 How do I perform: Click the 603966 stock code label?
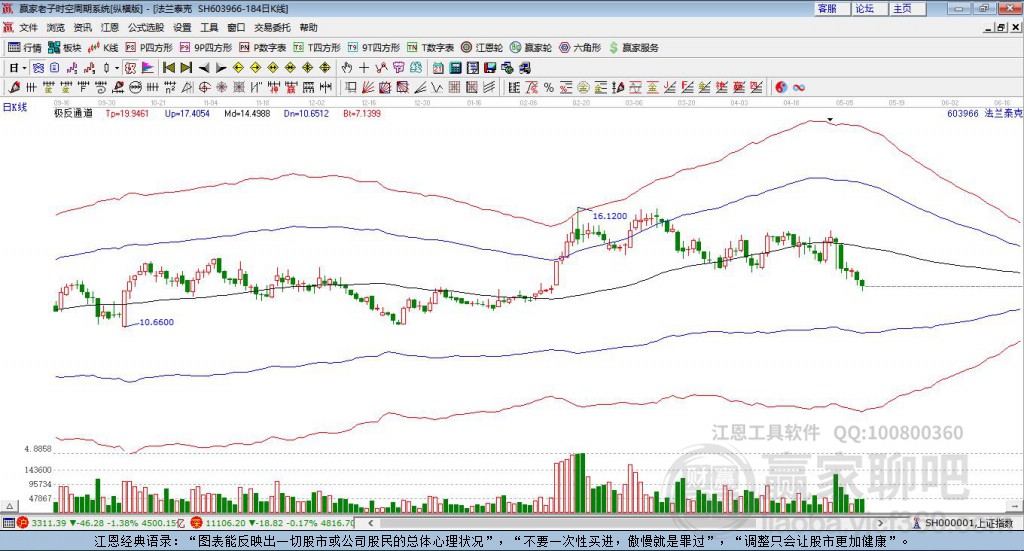(963, 113)
